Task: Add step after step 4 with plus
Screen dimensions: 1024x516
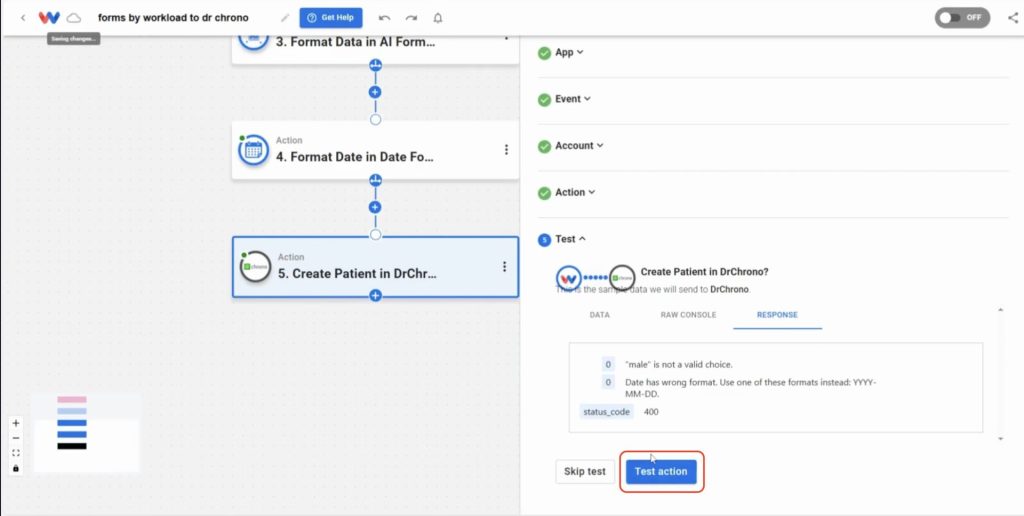Action: [x=375, y=207]
